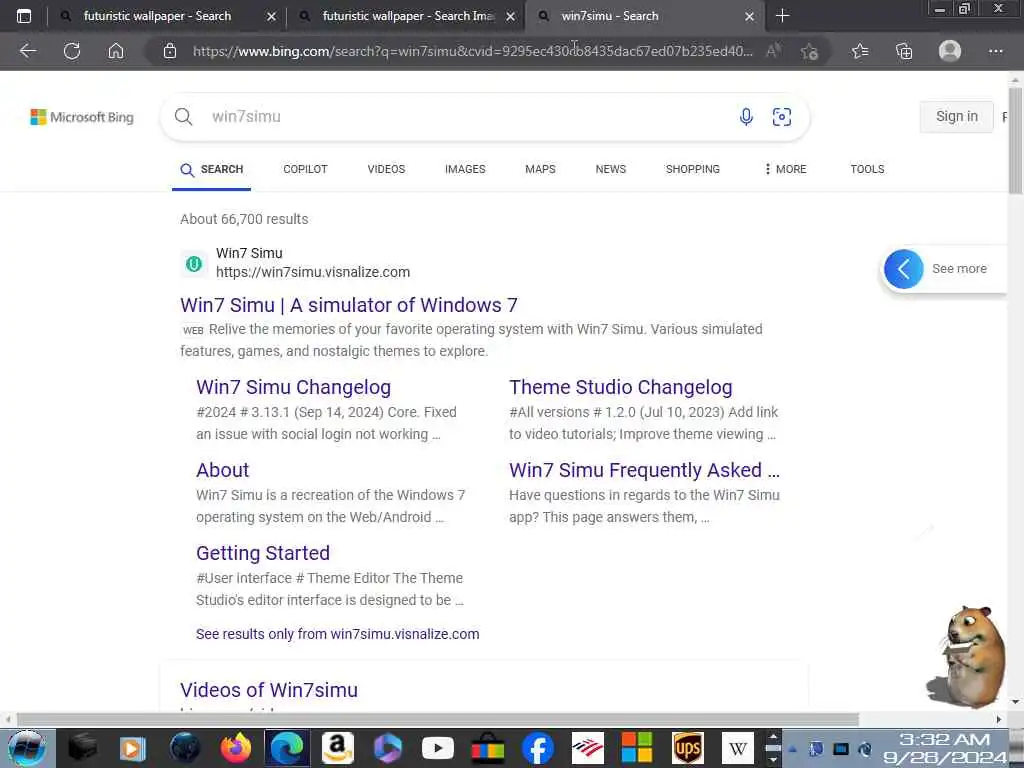Open a new browser tab

782,16
